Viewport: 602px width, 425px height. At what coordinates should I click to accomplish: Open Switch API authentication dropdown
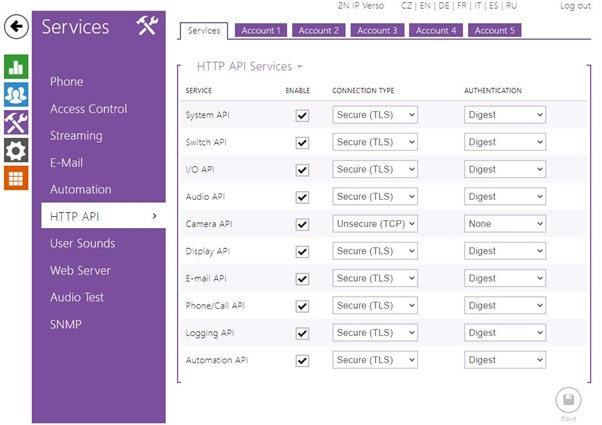[x=505, y=143]
